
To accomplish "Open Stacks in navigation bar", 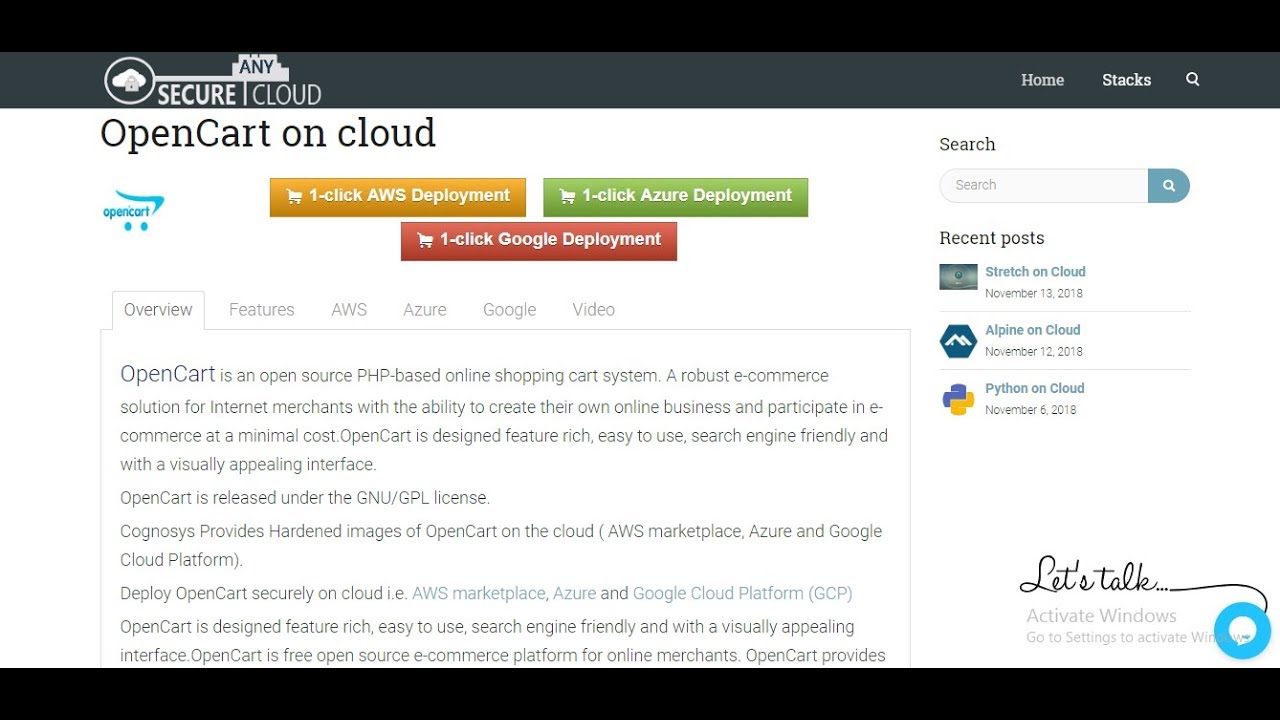I will (1126, 80).
